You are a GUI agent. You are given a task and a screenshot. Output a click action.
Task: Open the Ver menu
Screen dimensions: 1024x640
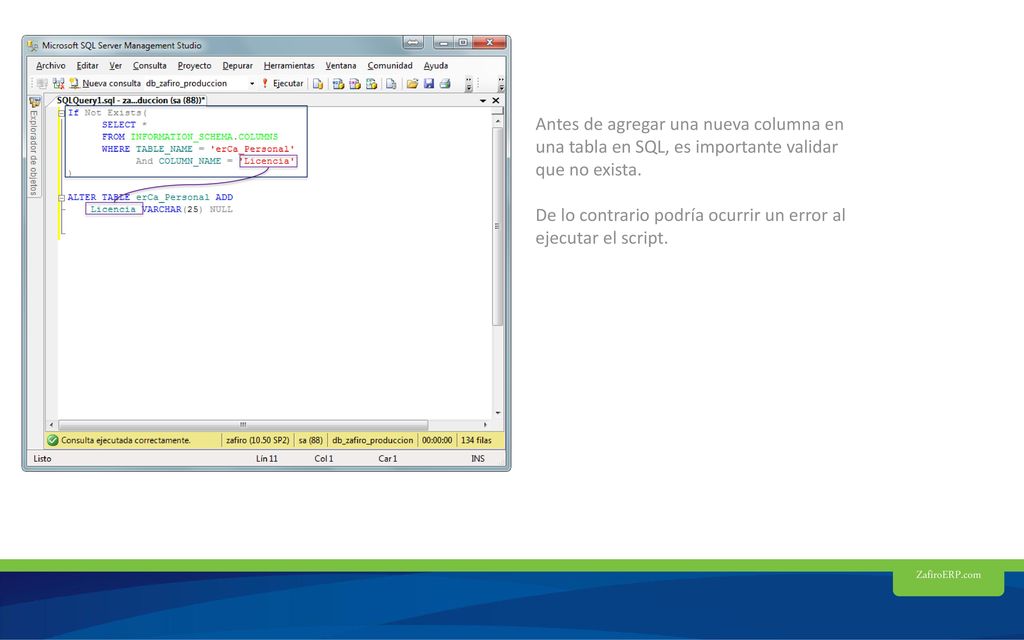(x=115, y=65)
